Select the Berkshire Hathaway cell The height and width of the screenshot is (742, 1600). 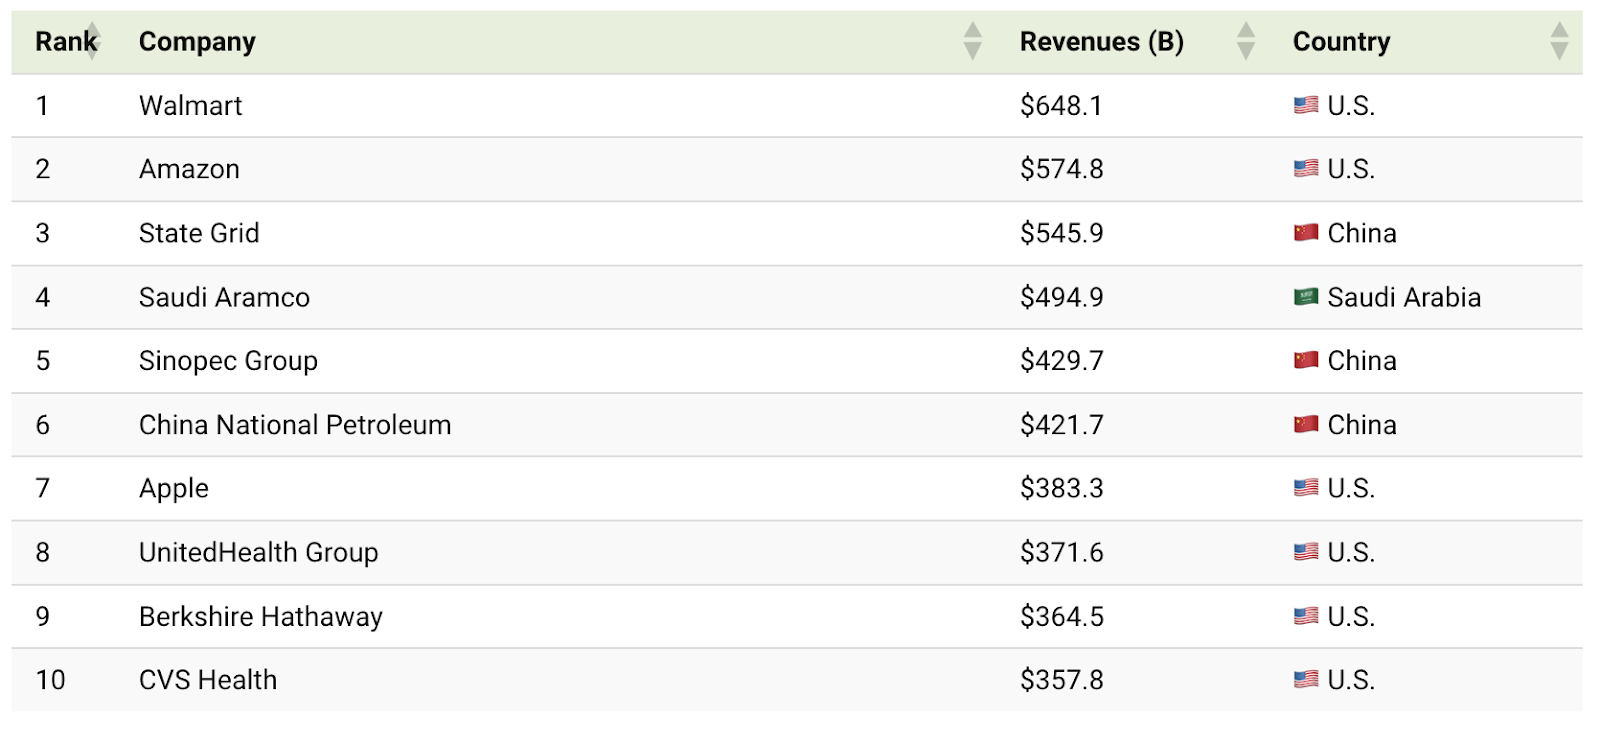point(261,617)
